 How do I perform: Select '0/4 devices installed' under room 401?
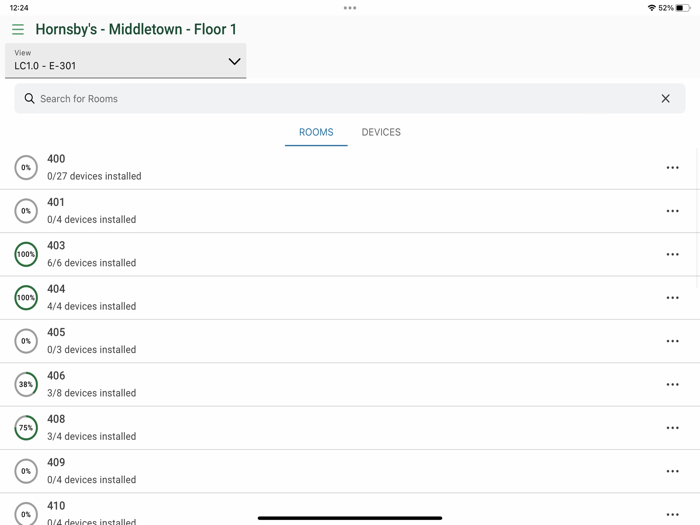pos(92,220)
